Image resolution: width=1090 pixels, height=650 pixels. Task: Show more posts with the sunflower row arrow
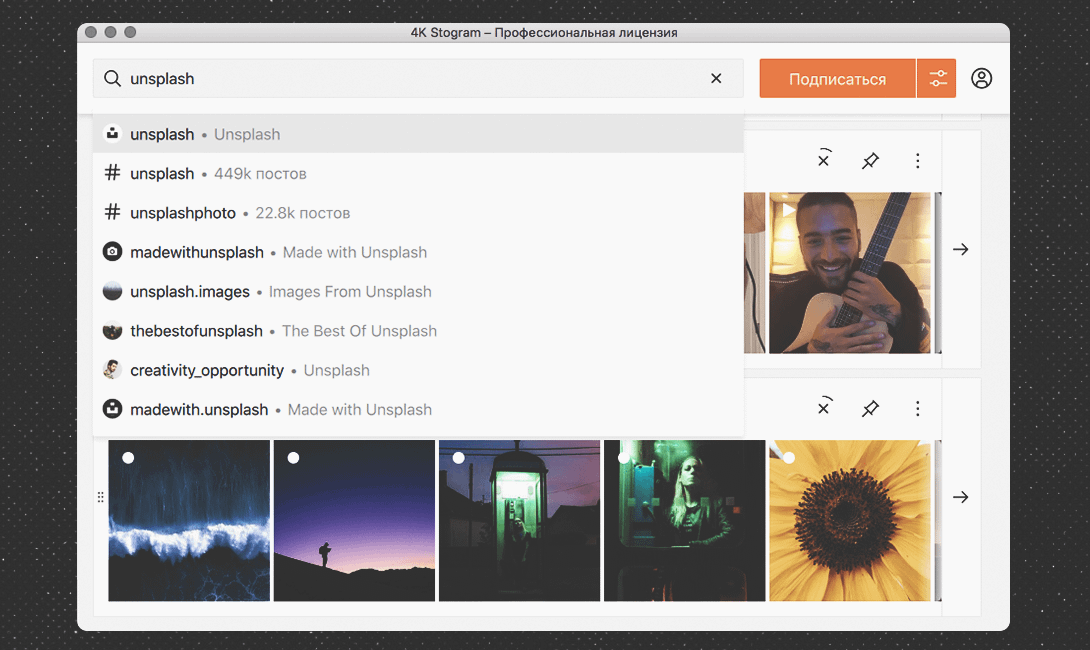(x=961, y=496)
